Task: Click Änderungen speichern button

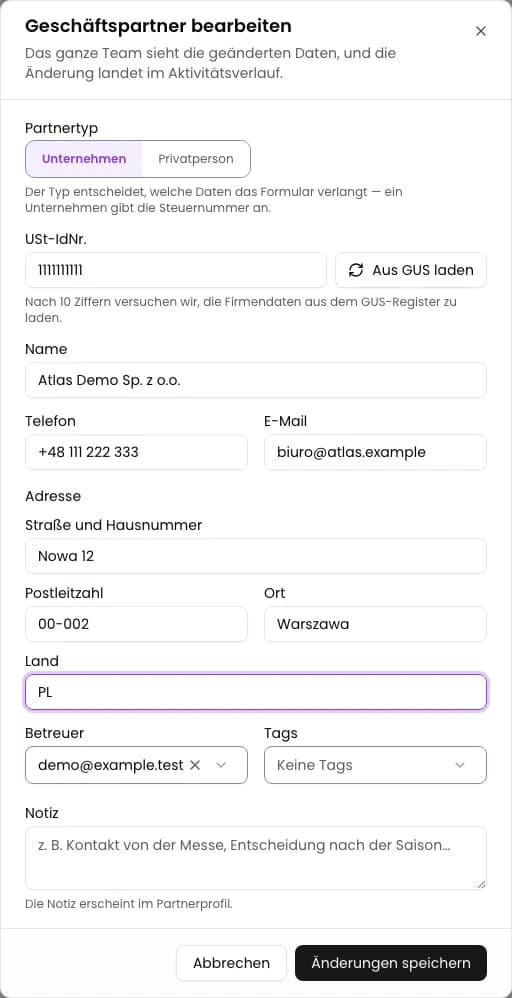Action: click(391, 963)
